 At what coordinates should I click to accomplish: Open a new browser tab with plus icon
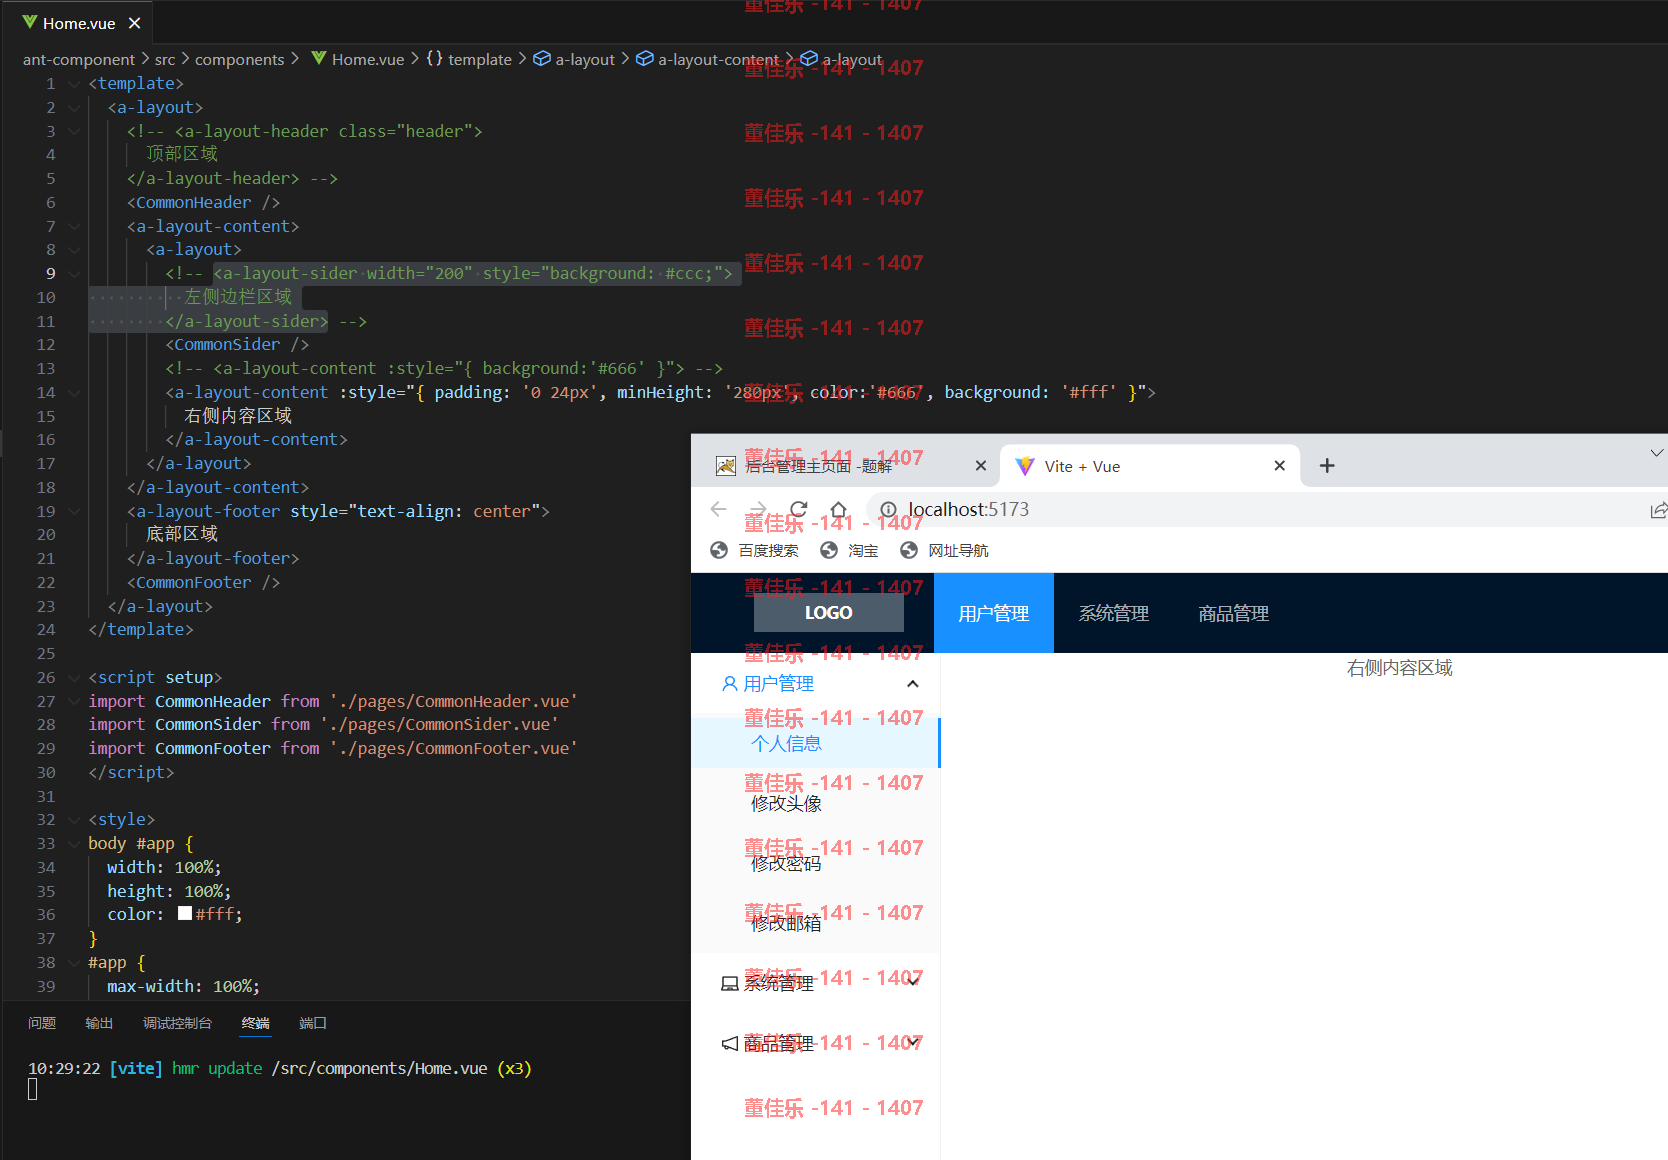click(x=1327, y=466)
